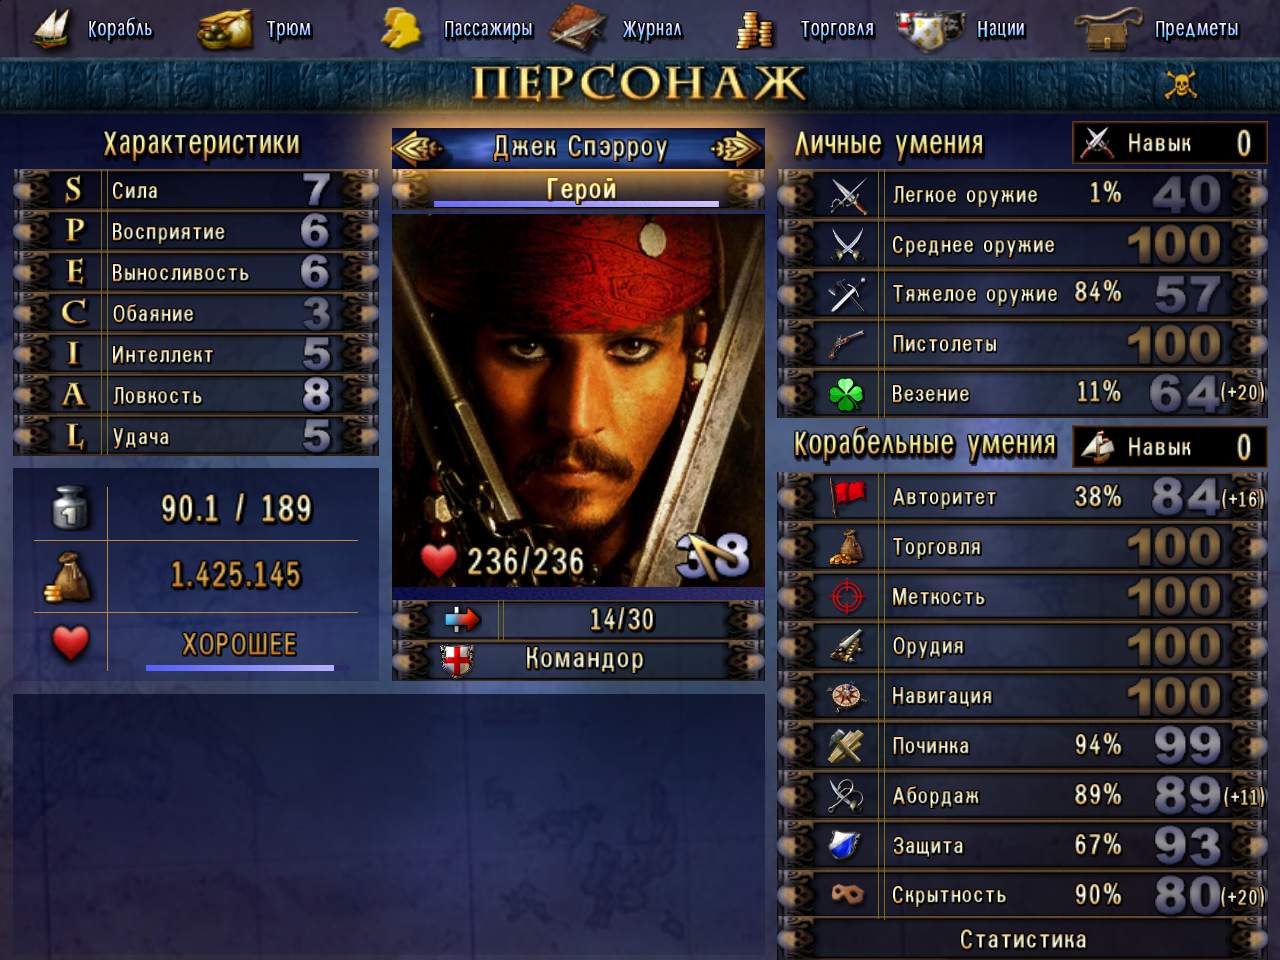Select the Абордаж skill row
The image size is (1280, 960).
(1023, 795)
